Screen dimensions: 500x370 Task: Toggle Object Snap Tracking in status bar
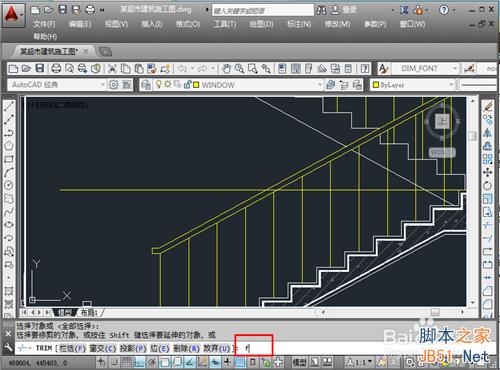click(x=190, y=362)
